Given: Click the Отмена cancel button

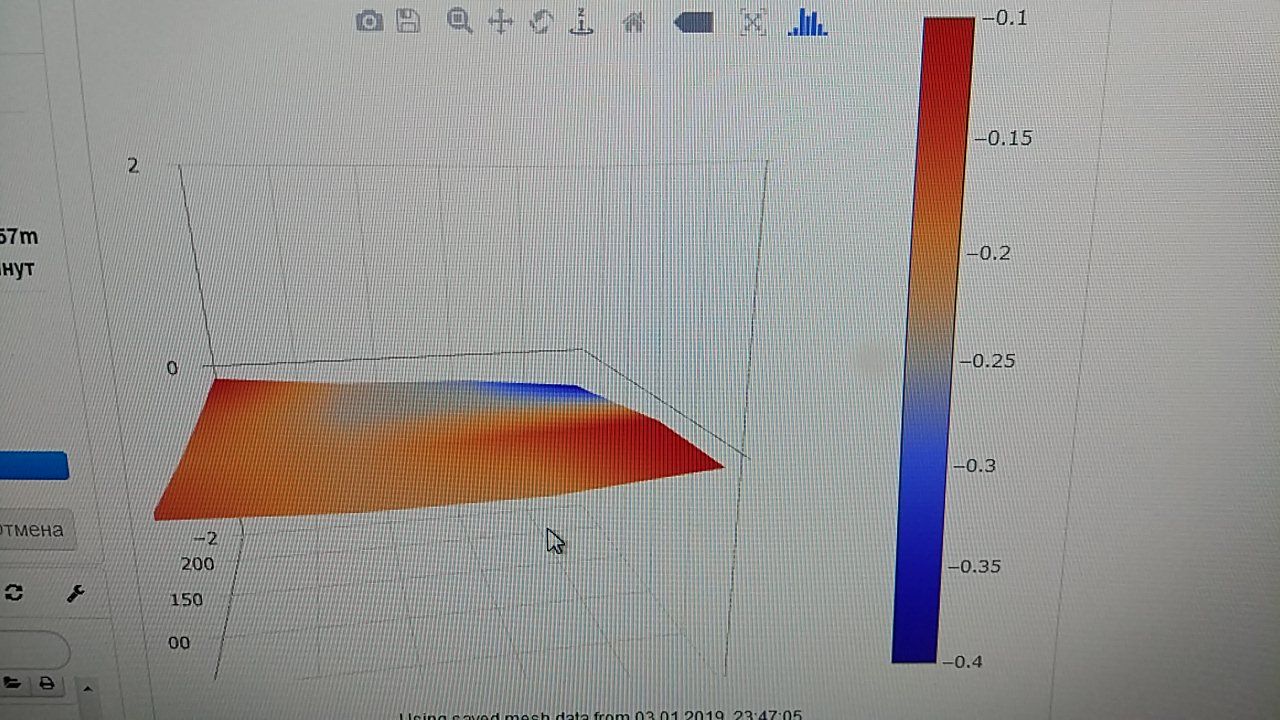Looking at the screenshot, I should point(35,530).
